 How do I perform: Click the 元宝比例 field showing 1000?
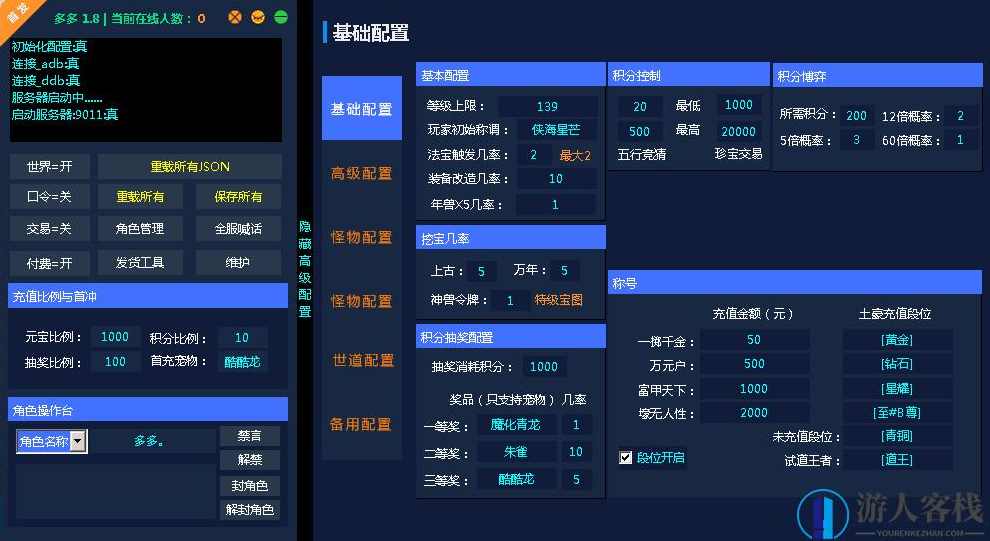click(x=115, y=337)
